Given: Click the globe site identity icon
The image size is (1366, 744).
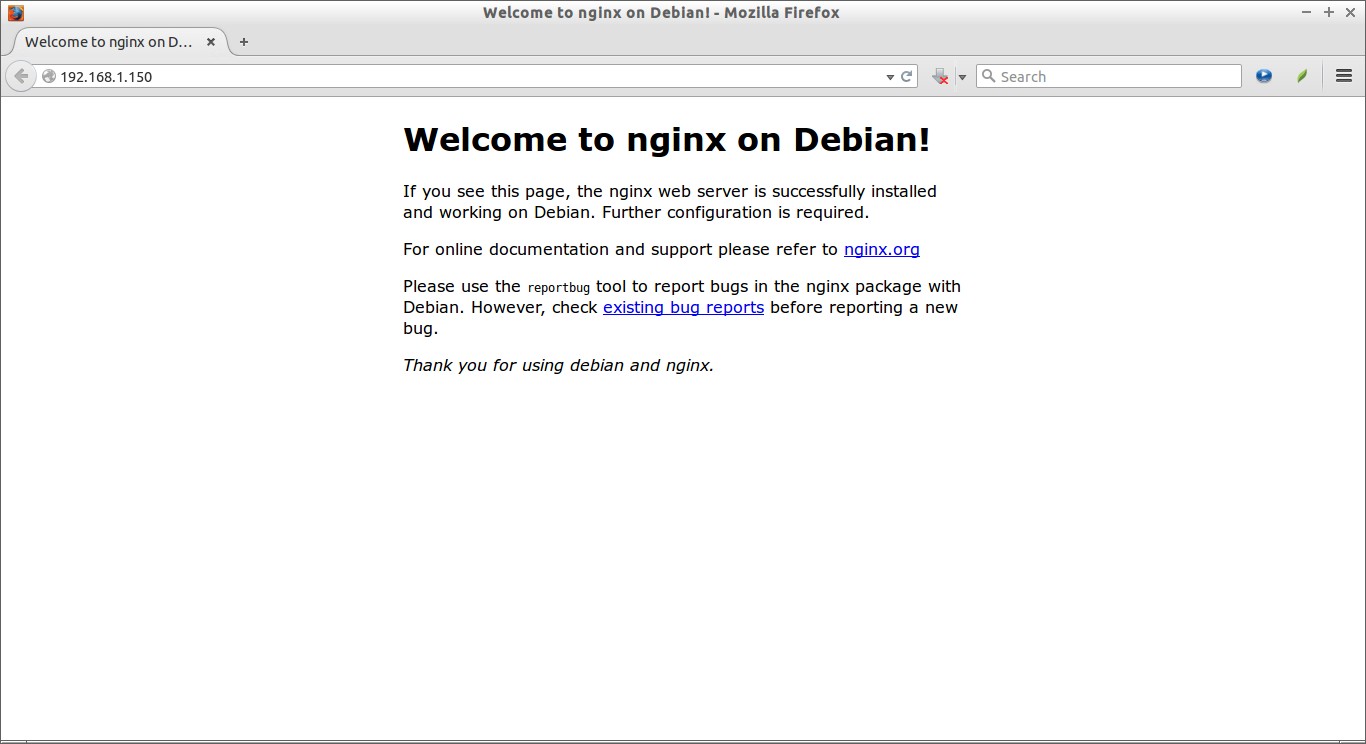Looking at the screenshot, I should pyautogui.click(x=48, y=76).
